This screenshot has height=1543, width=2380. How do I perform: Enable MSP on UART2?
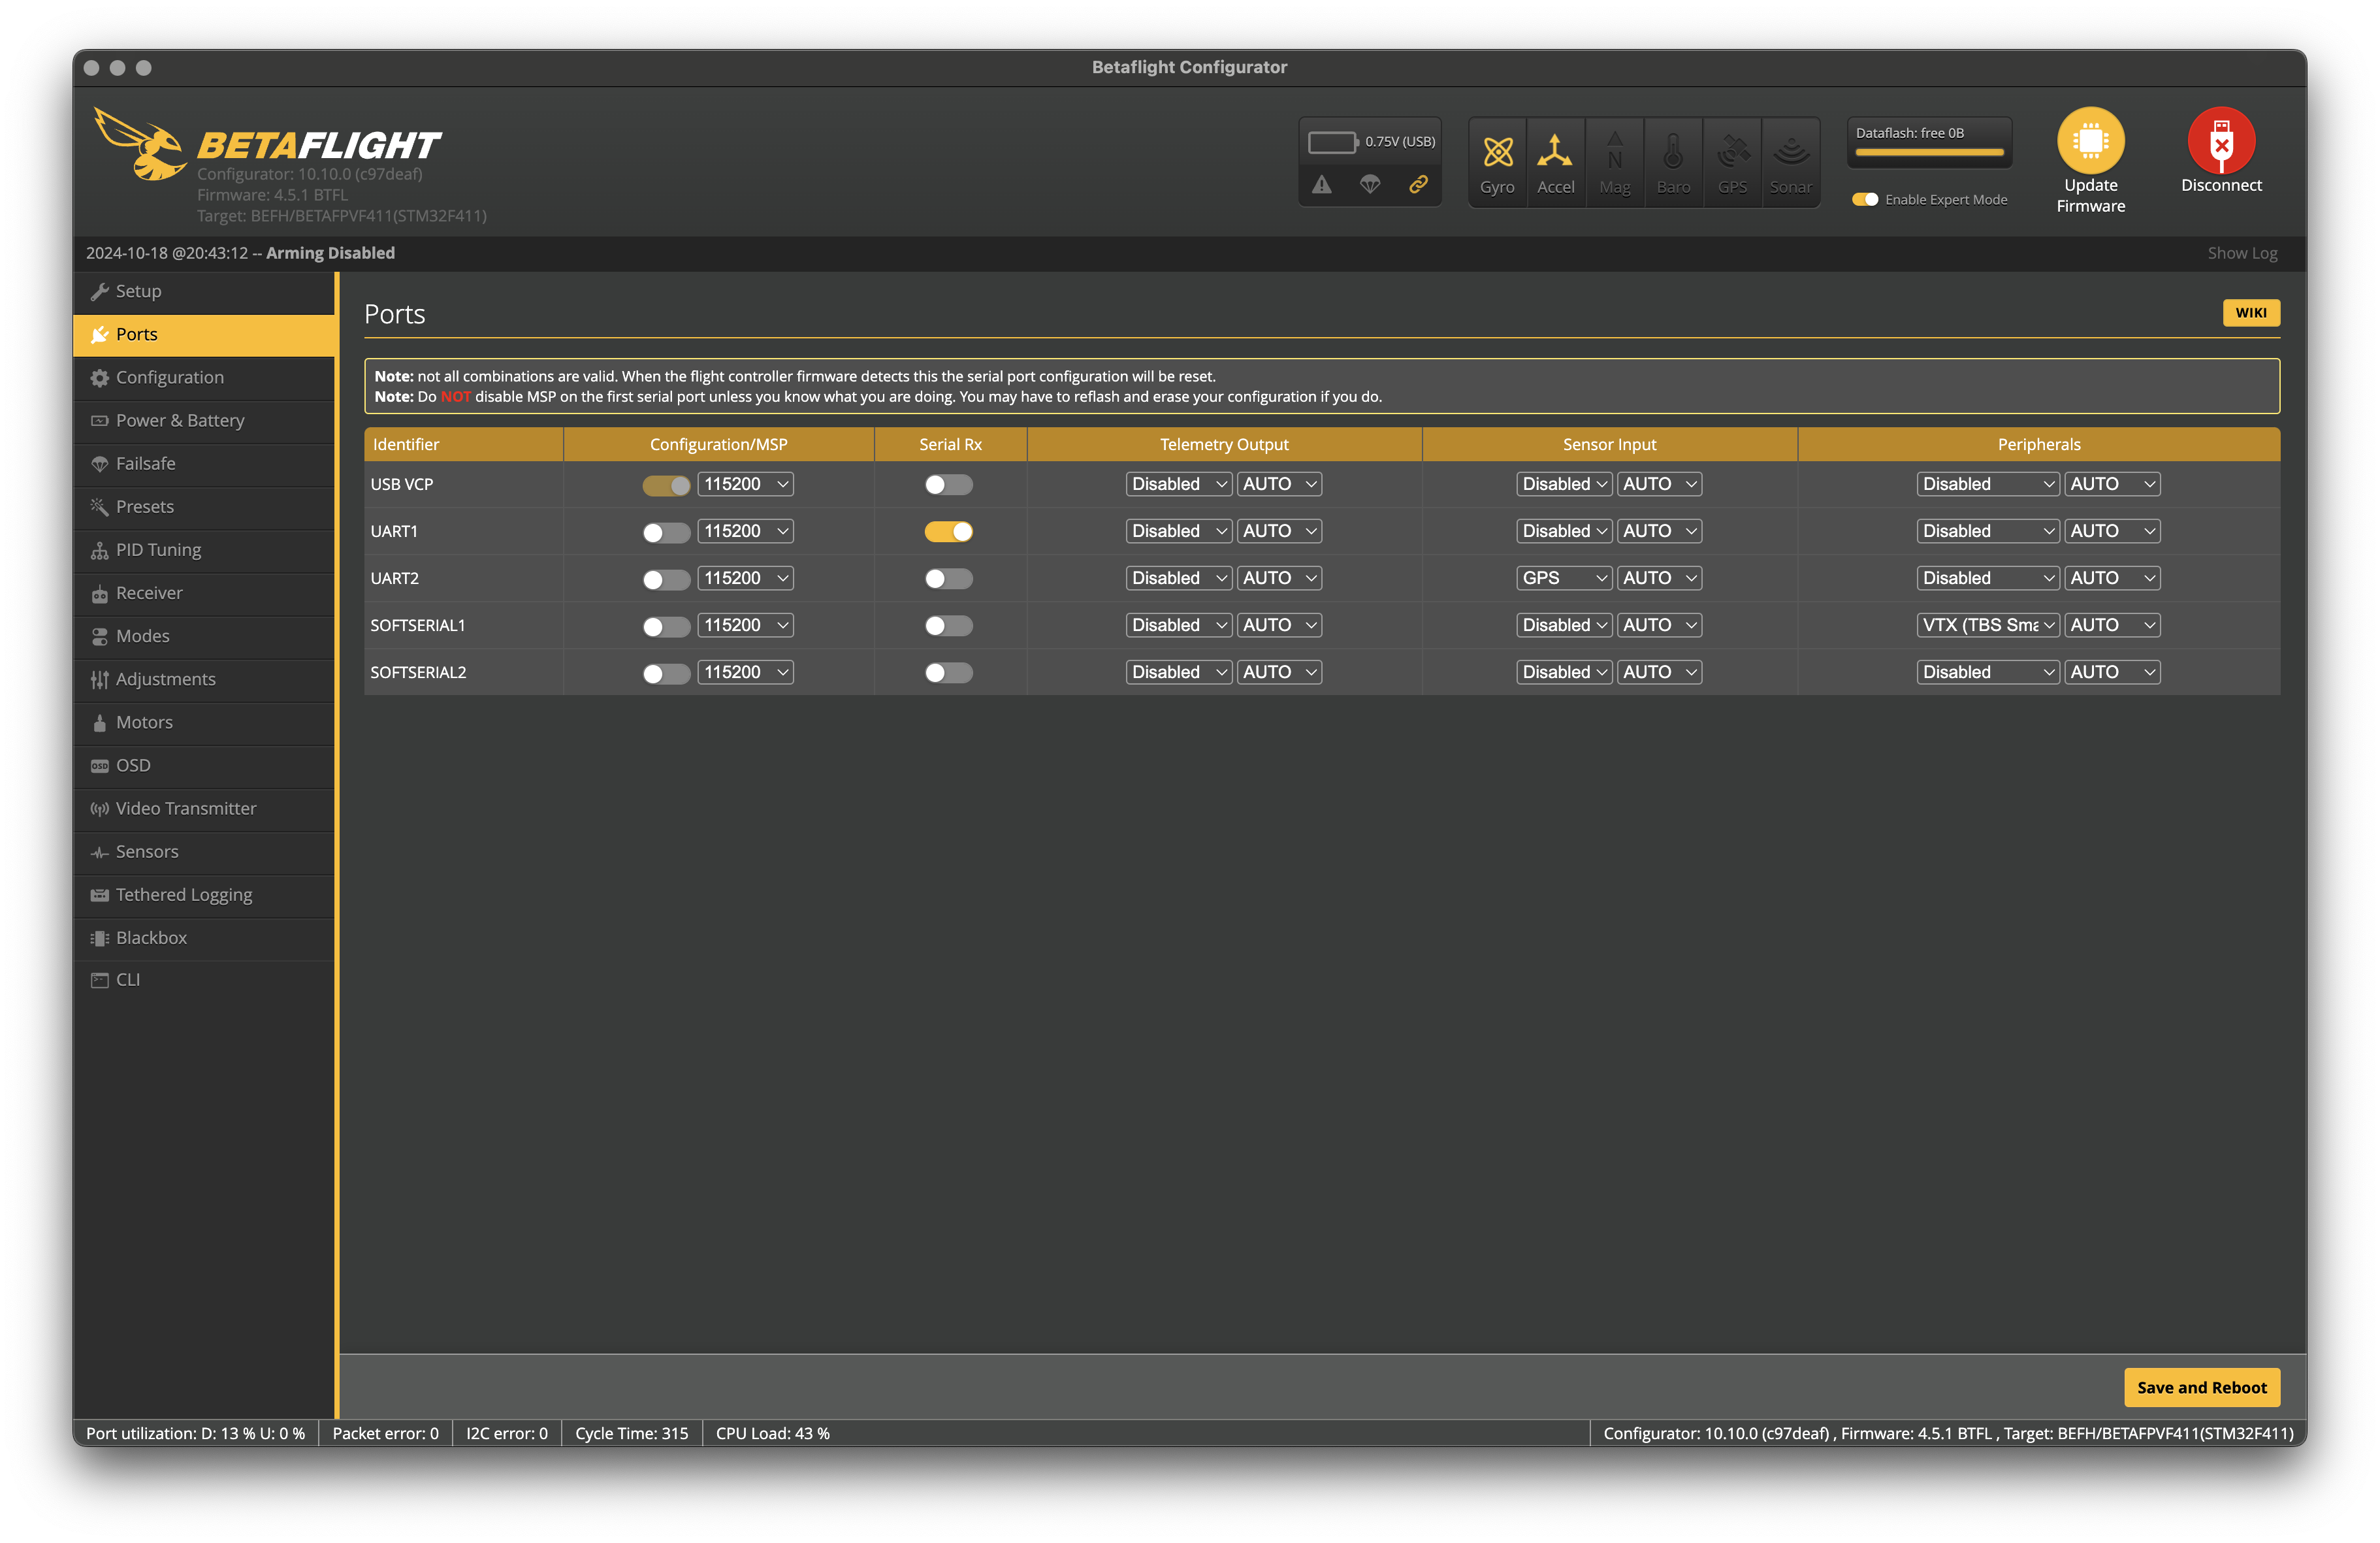(x=666, y=579)
